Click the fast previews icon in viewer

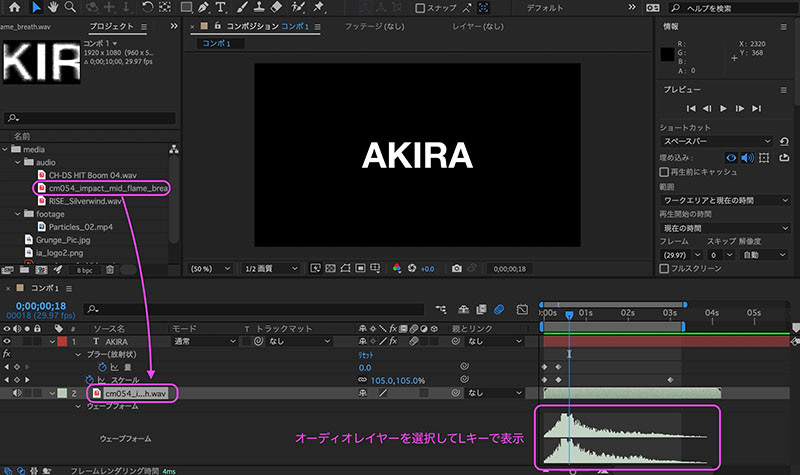315,268
